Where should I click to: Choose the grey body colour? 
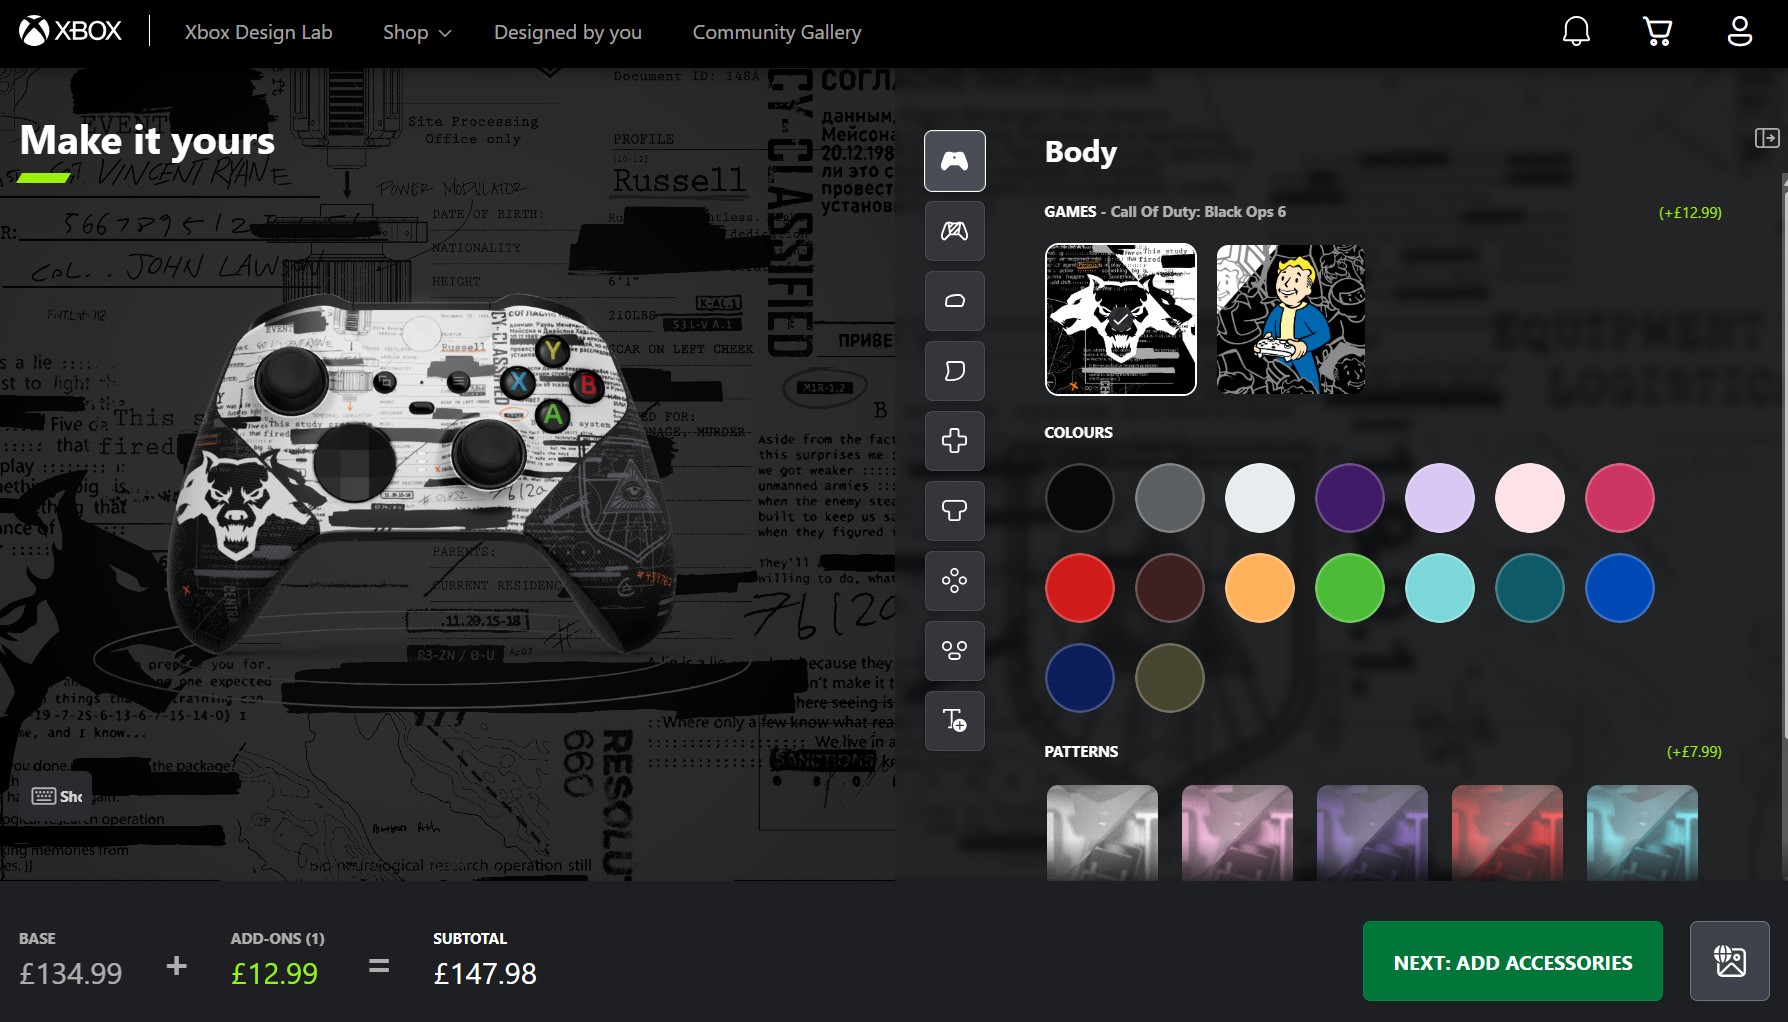(x=1170, y=498)
